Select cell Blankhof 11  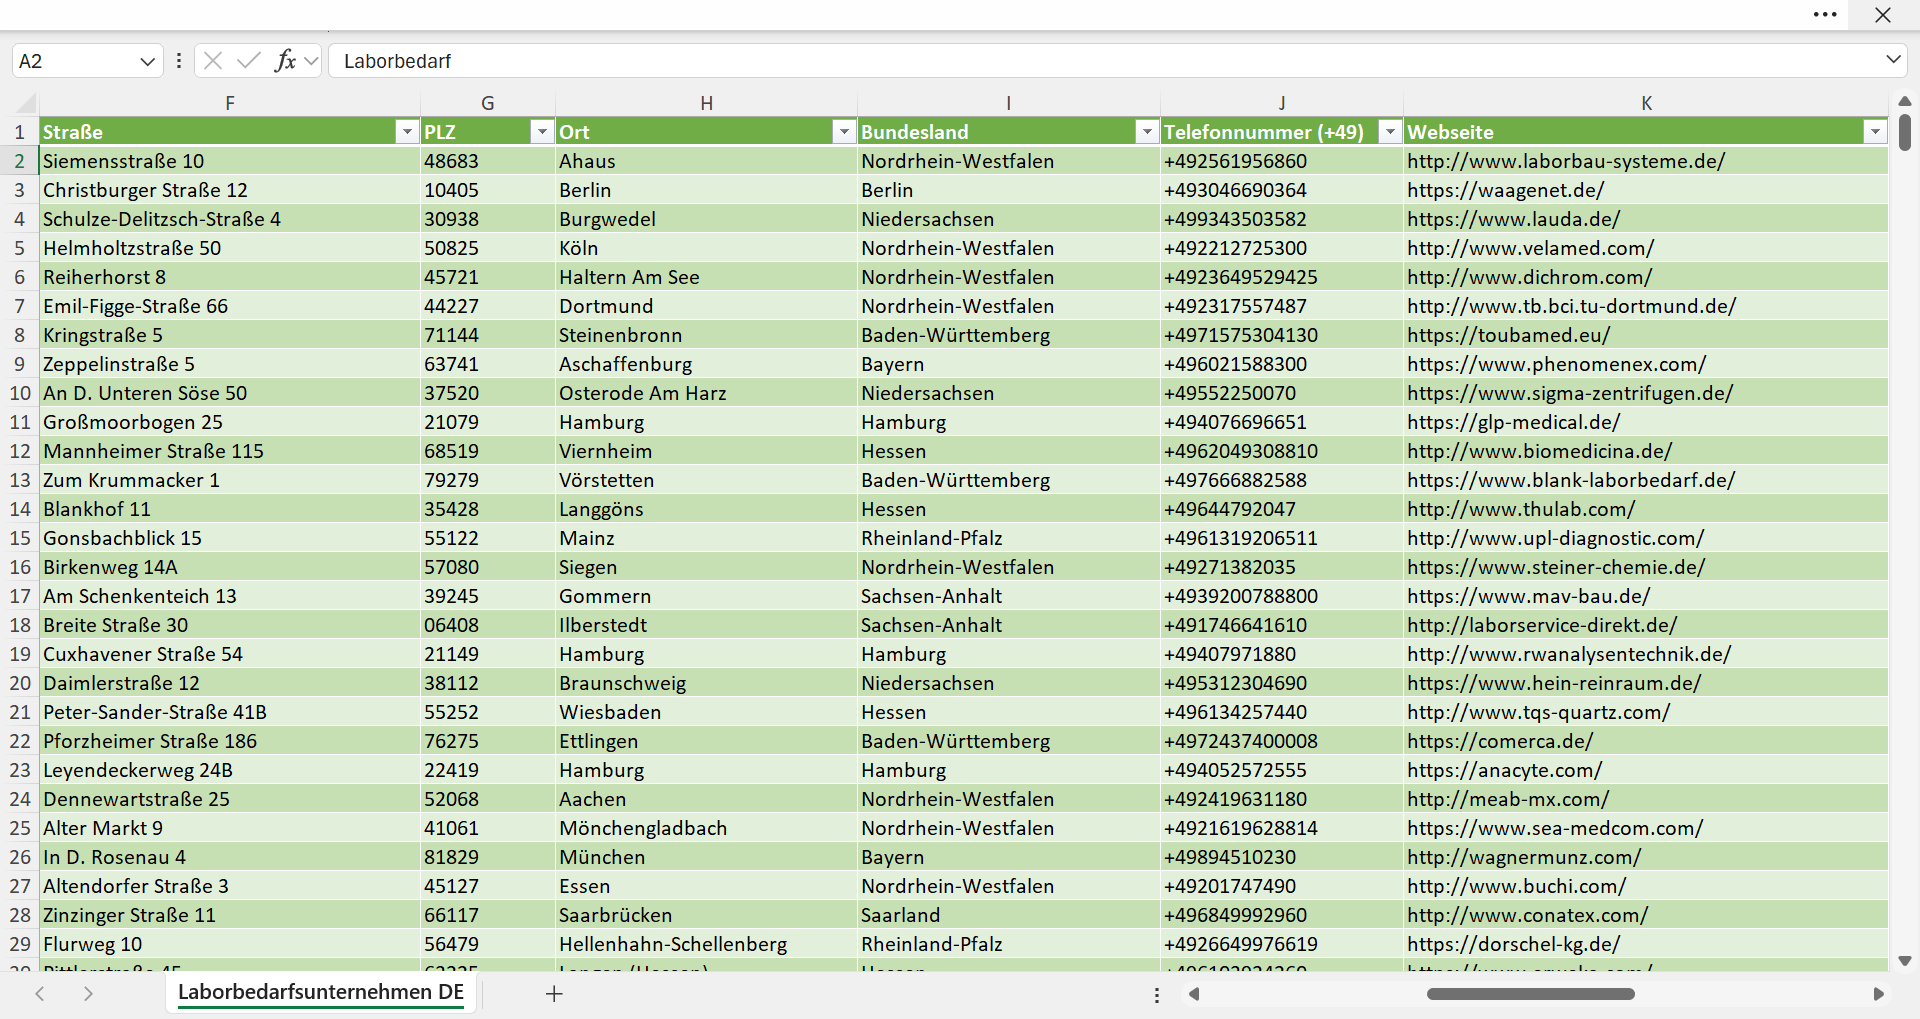click(x=230, y=509)
